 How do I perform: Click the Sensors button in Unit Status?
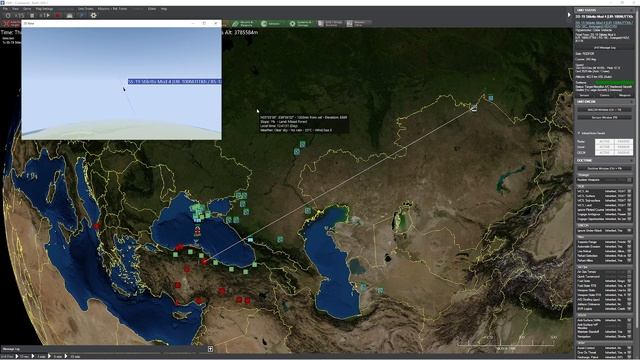[x=584, y=95]
